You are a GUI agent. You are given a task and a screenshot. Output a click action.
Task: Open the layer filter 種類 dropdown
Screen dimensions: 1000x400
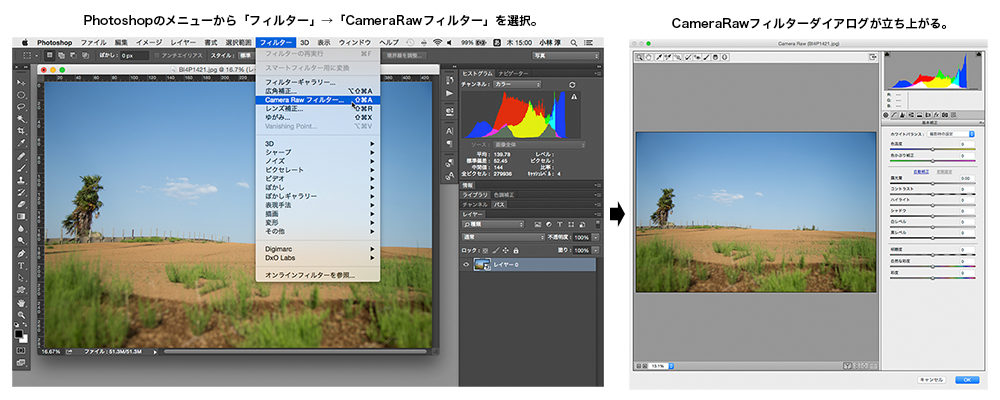click(x=492, y=225)
